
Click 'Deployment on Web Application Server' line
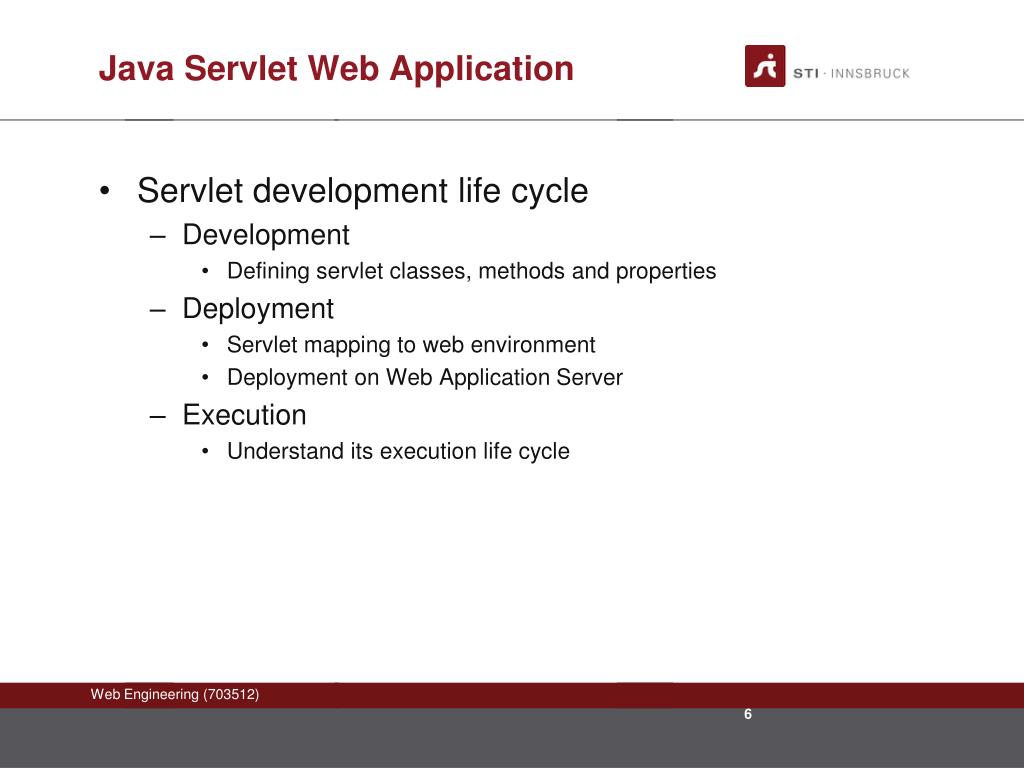(424, 377)
